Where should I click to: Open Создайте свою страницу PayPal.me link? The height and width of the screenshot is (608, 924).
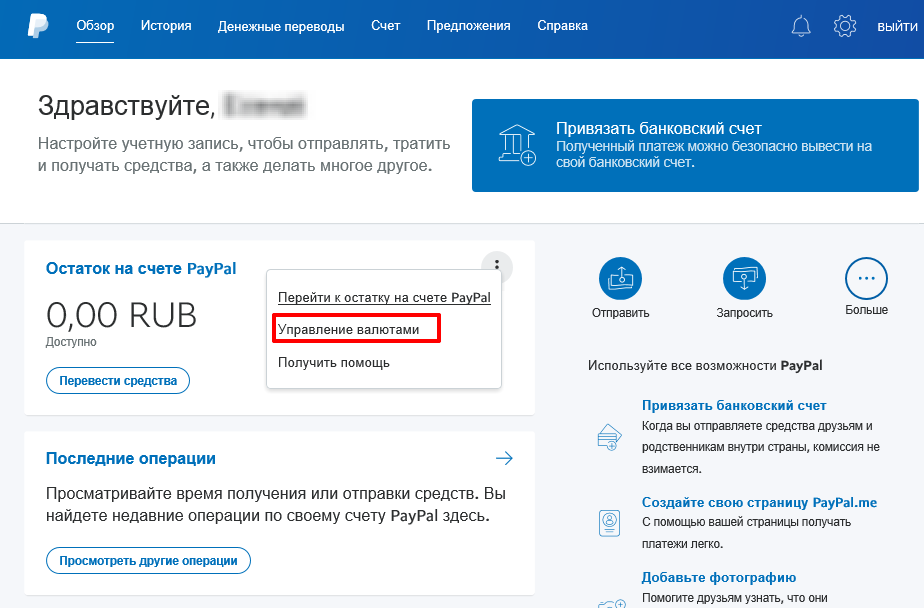[x=759, y=503]
